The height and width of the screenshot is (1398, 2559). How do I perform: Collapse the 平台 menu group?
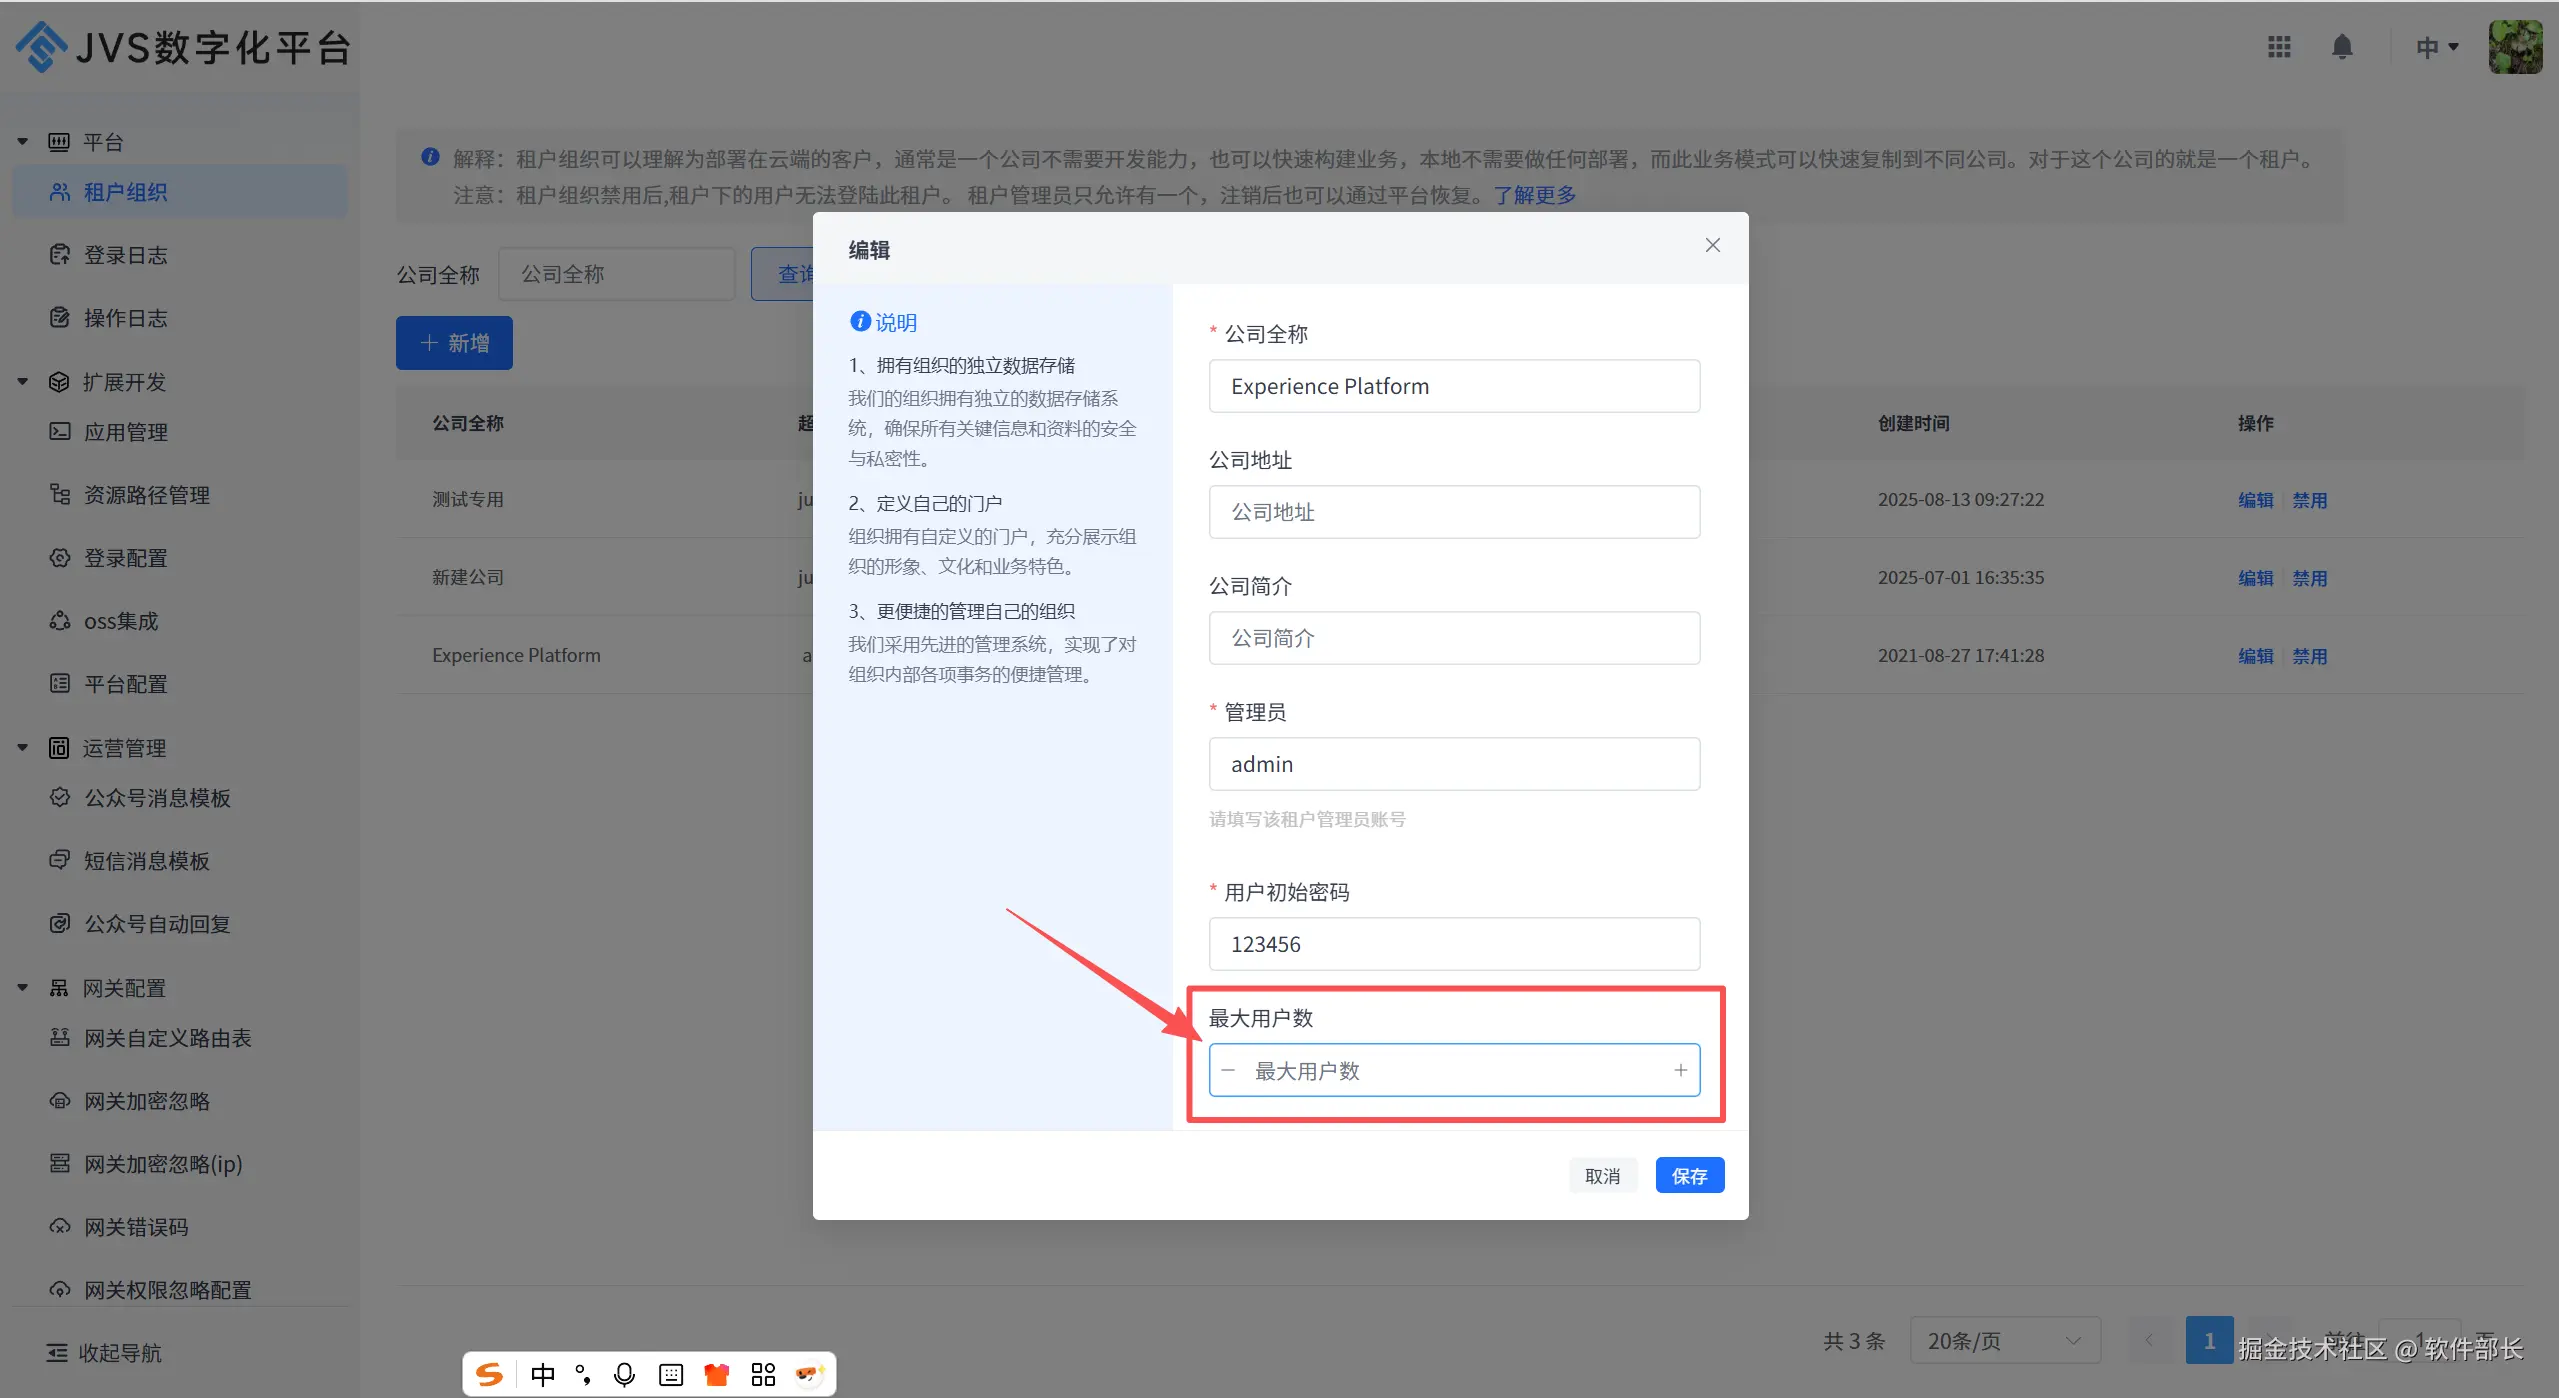pyautogui.click(x=23, y=142)
